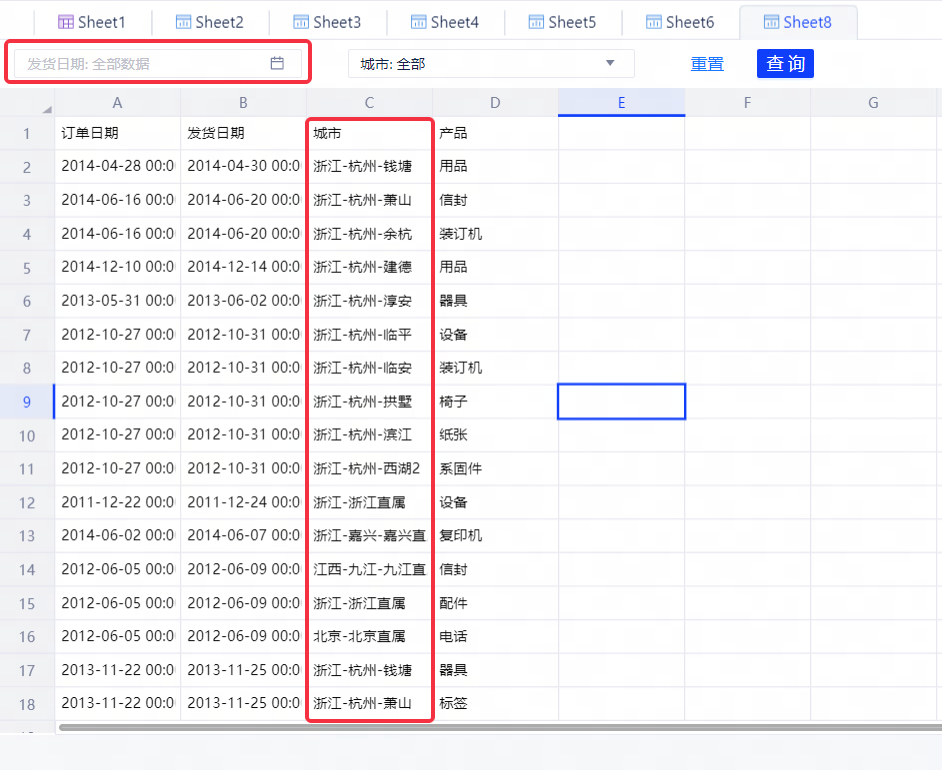Open the calendar icon in 发货日期 field
Image resolution: width=942 pixels, height=770 pixels.
[277, 63]
